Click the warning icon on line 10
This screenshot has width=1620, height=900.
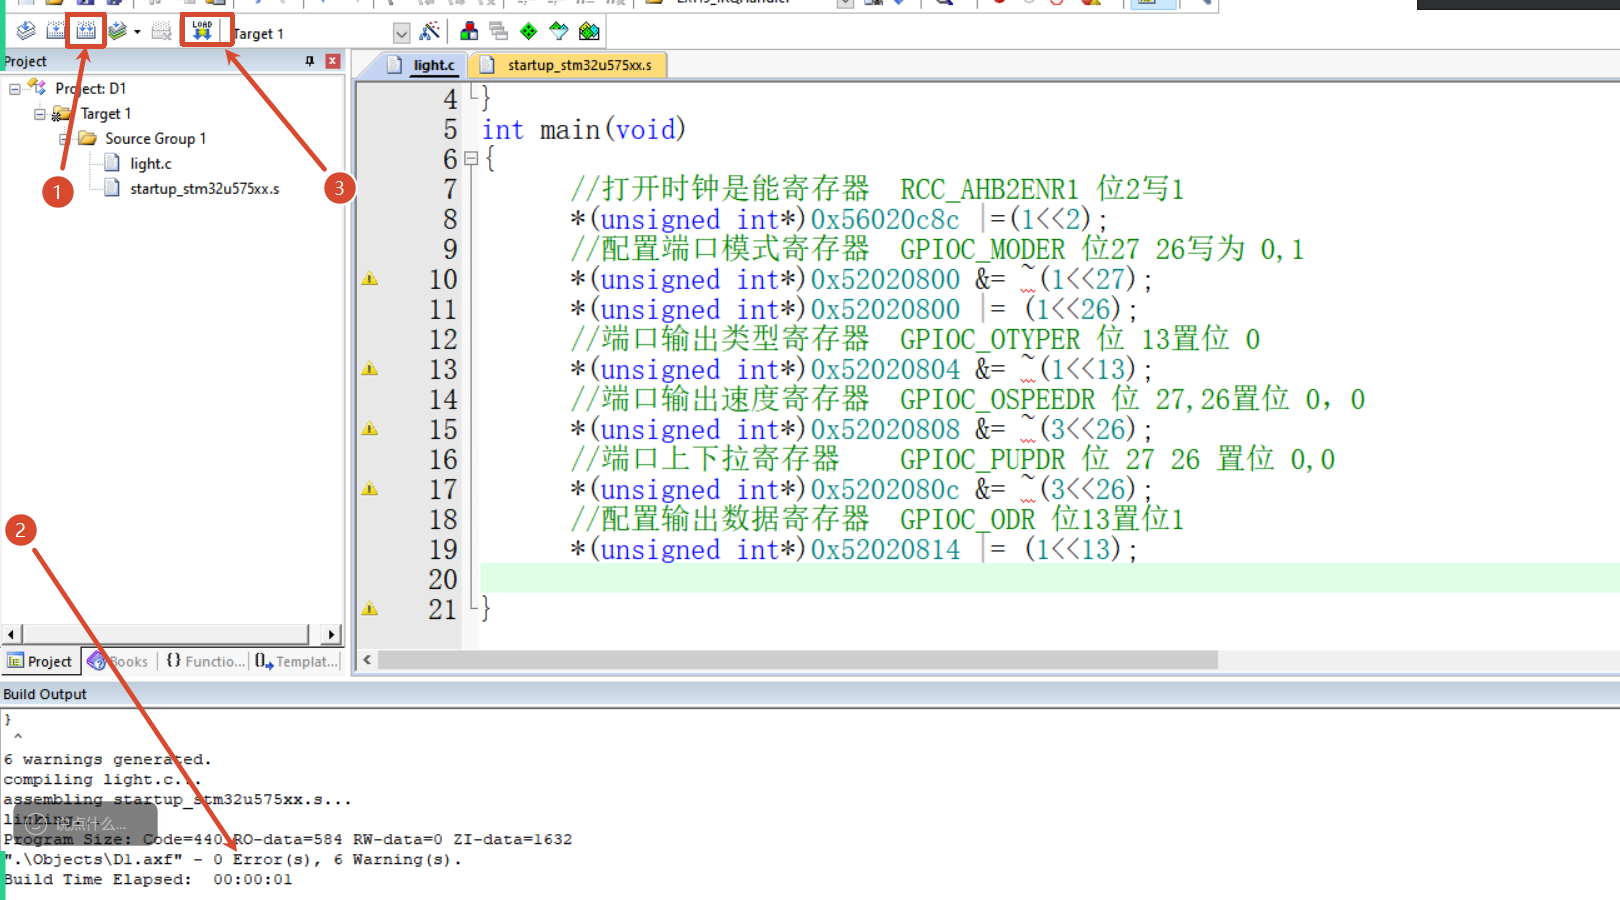[x=370, y=279]
